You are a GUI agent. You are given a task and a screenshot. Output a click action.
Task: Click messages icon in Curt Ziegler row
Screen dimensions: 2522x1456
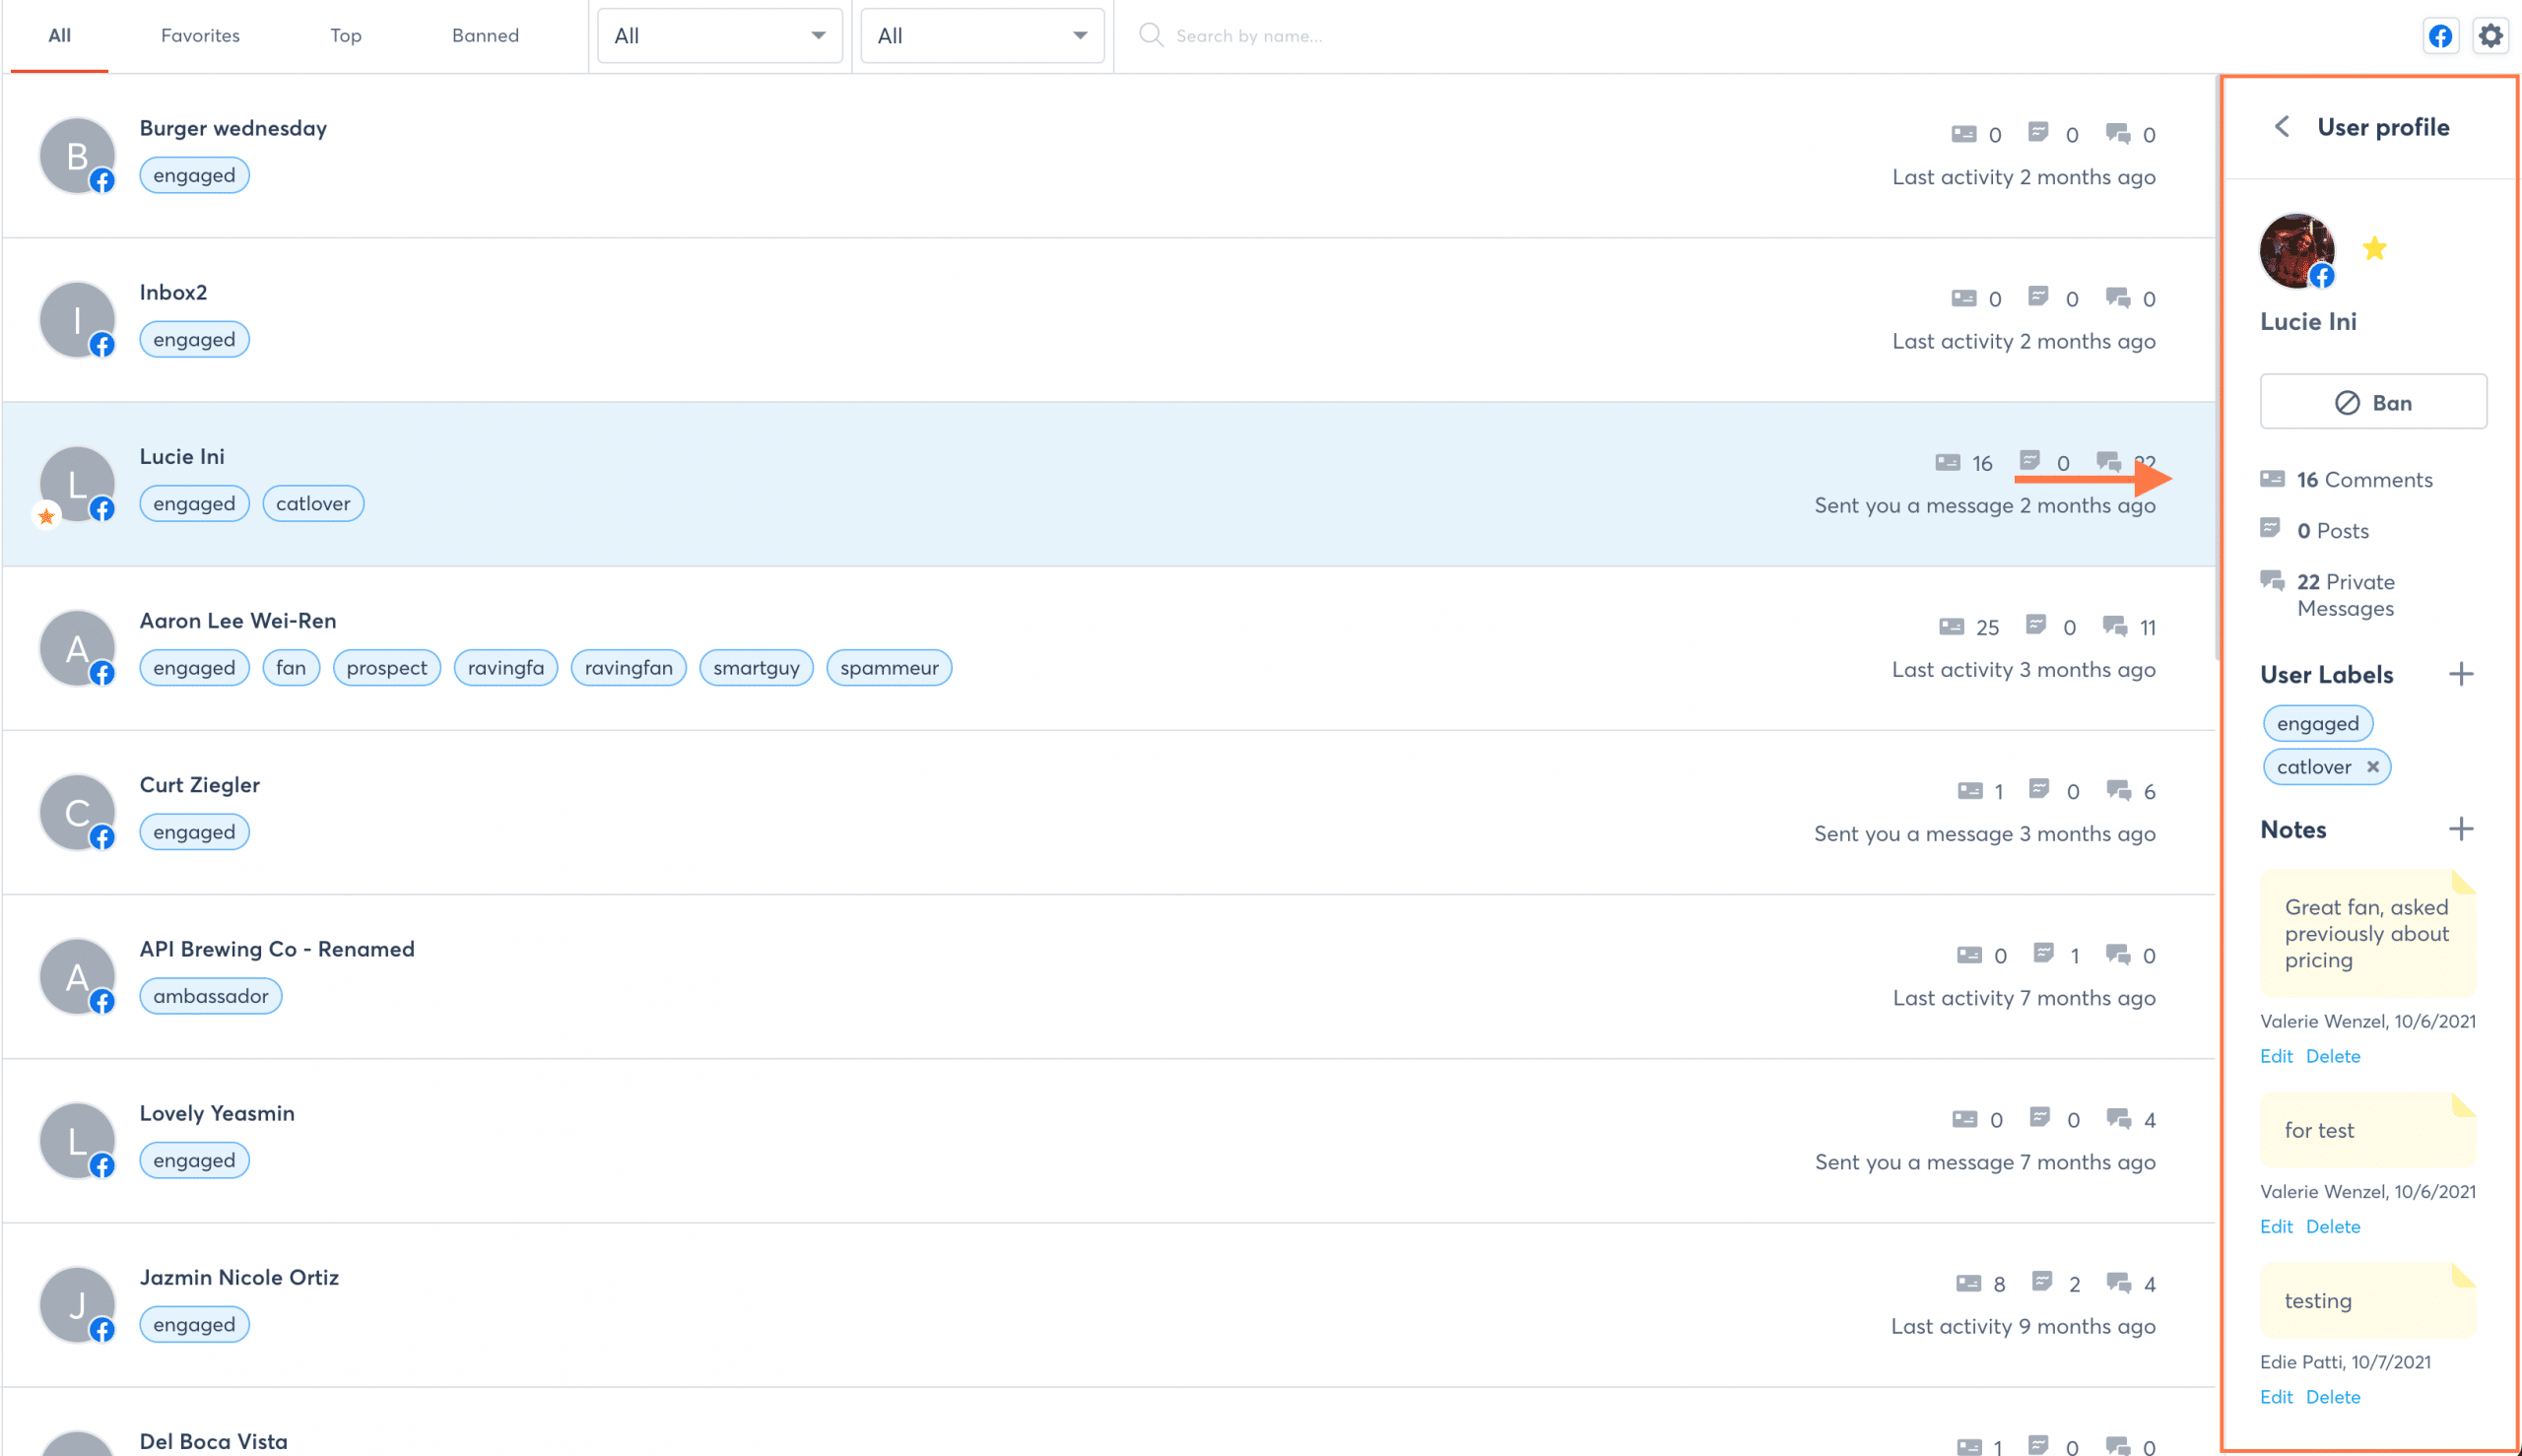pyautogui.click(x=2118, y=790)
